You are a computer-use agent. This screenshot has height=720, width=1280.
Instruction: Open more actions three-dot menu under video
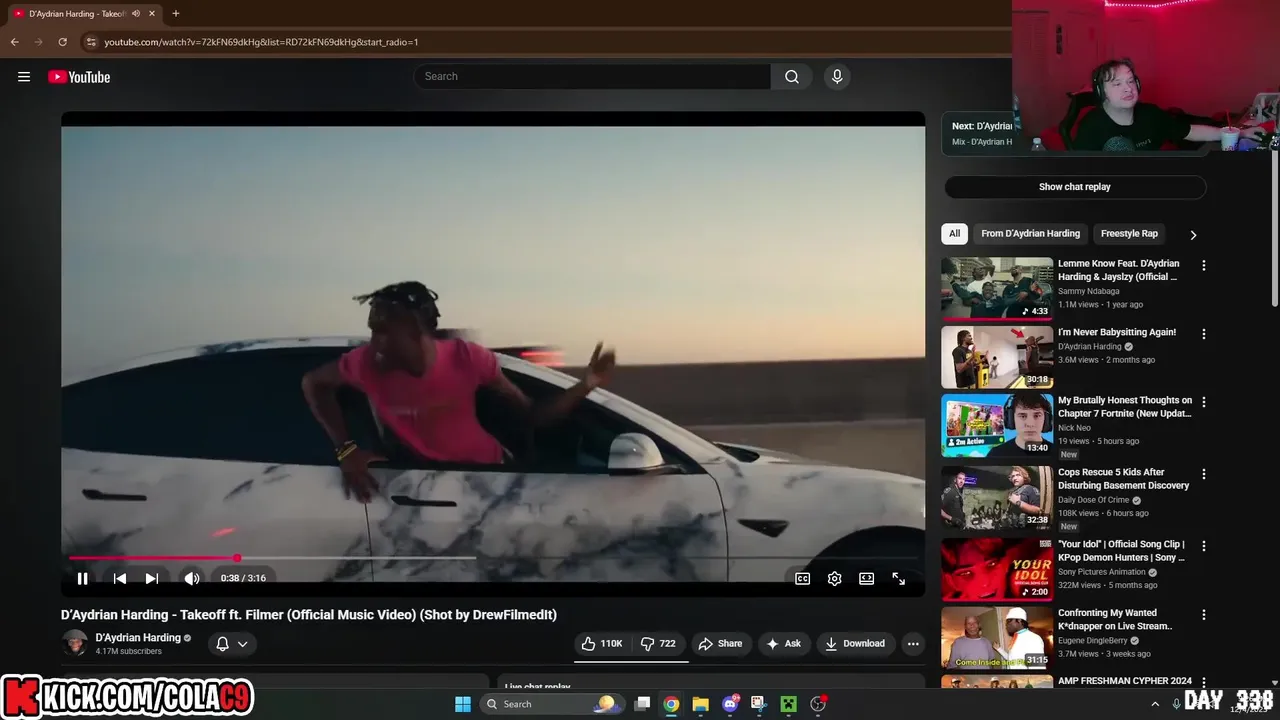coord(913,644)
